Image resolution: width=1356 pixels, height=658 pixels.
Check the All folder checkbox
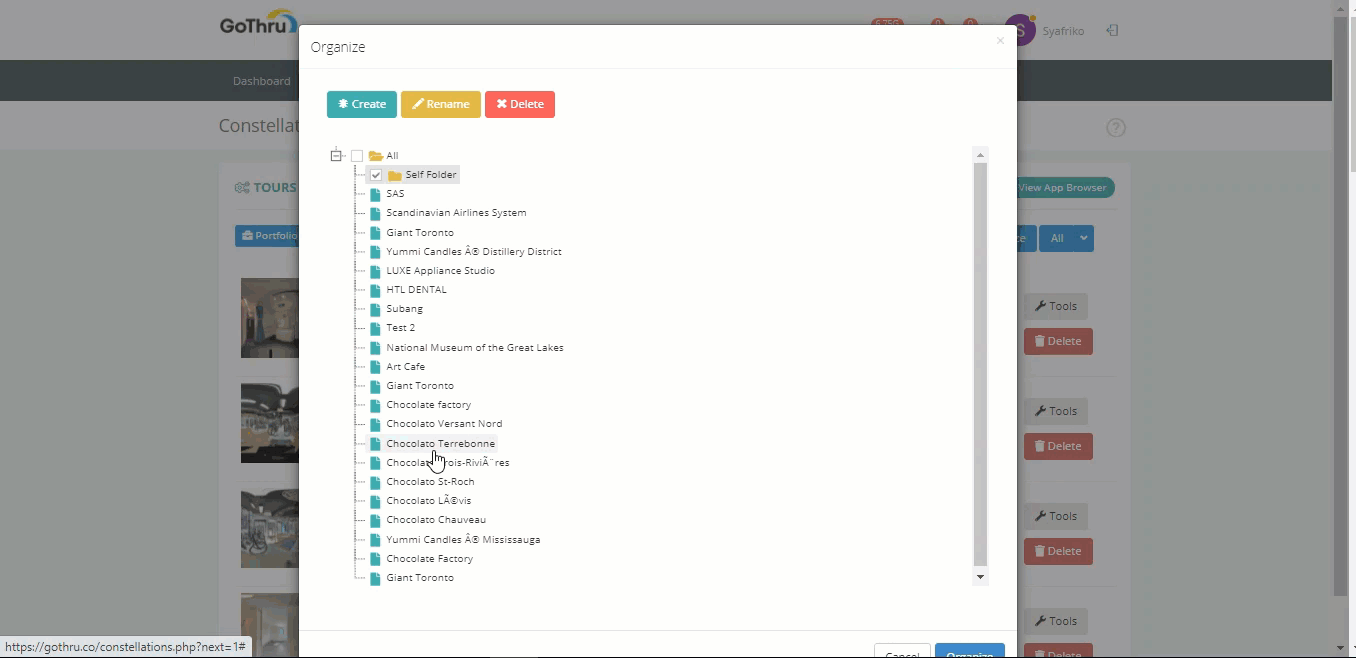coord(357,156)
